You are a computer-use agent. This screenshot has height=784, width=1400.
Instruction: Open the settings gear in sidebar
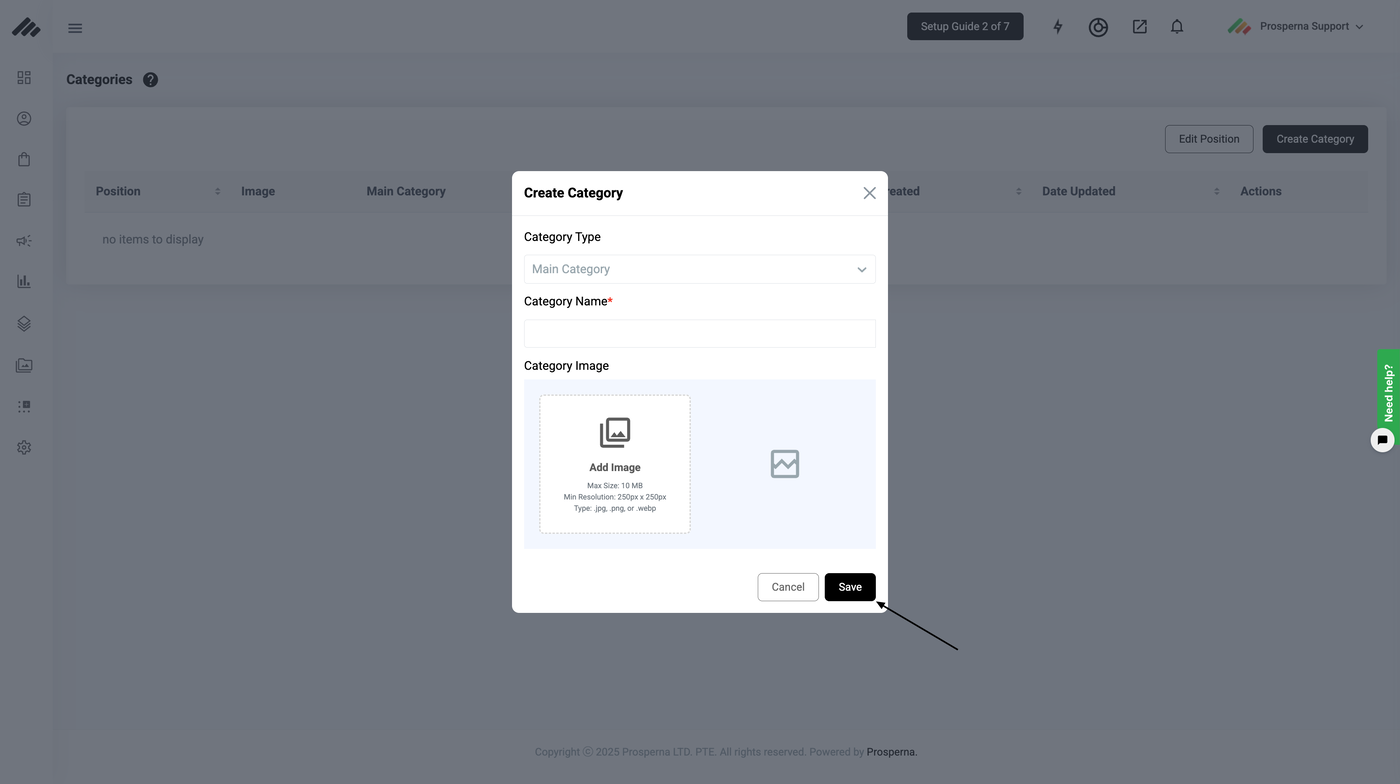coord(24,448)
